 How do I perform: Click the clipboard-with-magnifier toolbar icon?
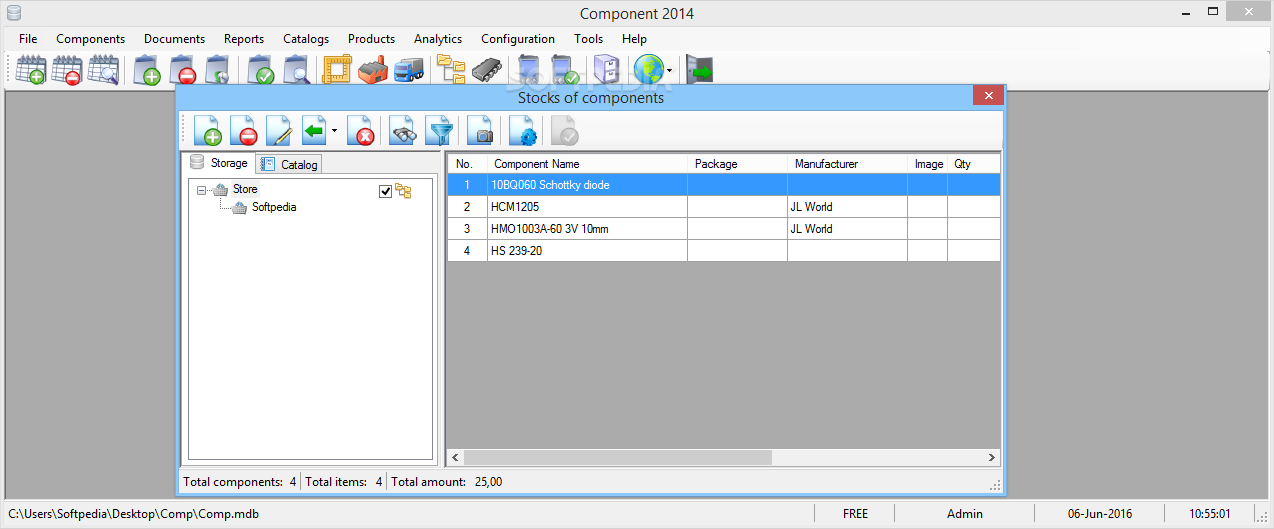(x=296, y=70)
